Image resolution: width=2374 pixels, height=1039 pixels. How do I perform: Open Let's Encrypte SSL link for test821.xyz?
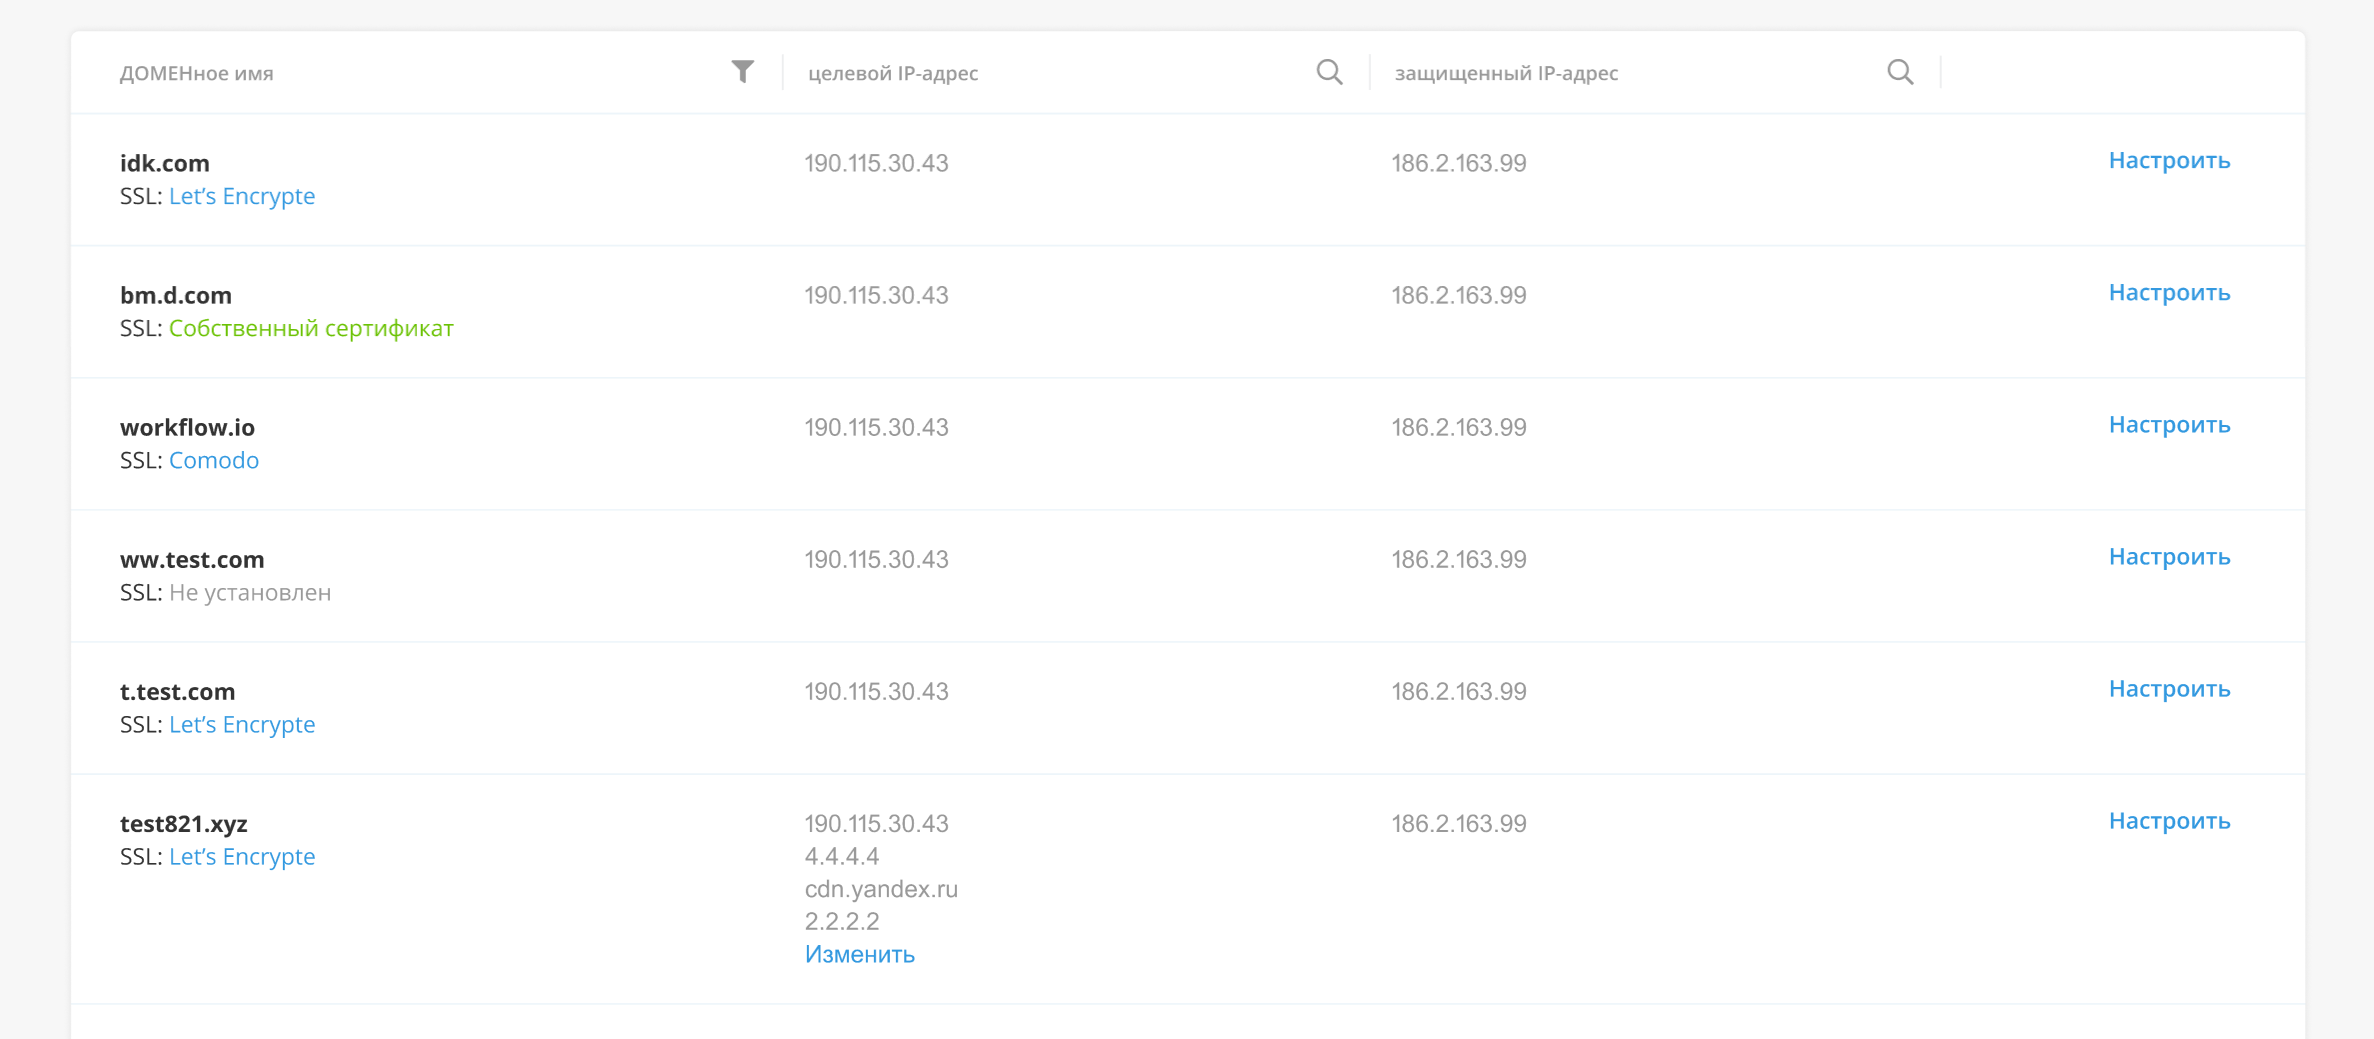(242, 856)
